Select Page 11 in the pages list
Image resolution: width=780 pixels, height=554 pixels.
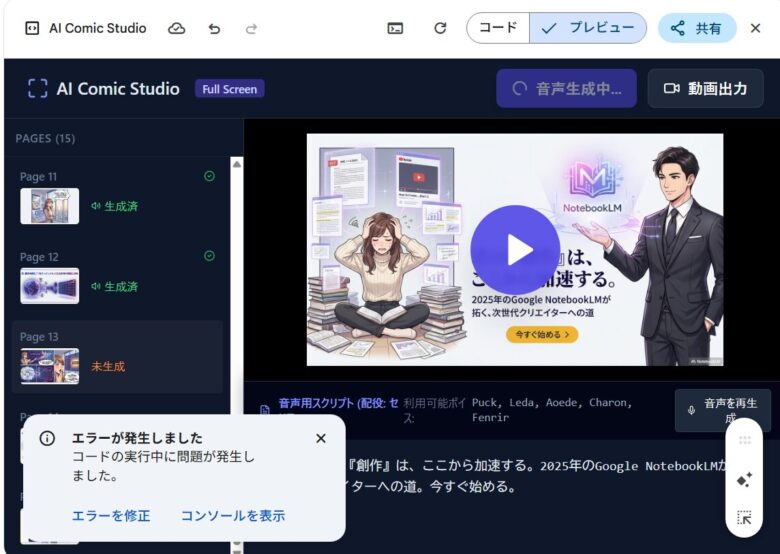coord(50,206)
